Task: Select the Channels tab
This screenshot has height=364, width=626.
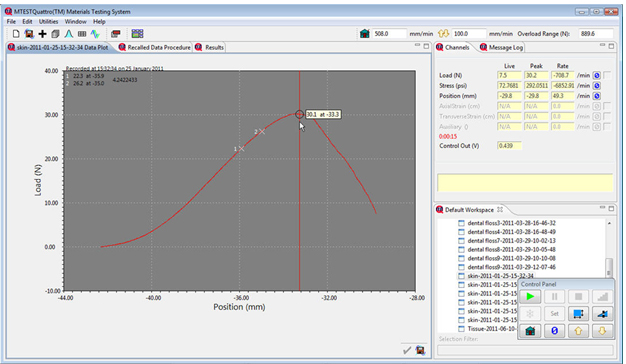Action: tap(453, 47)
